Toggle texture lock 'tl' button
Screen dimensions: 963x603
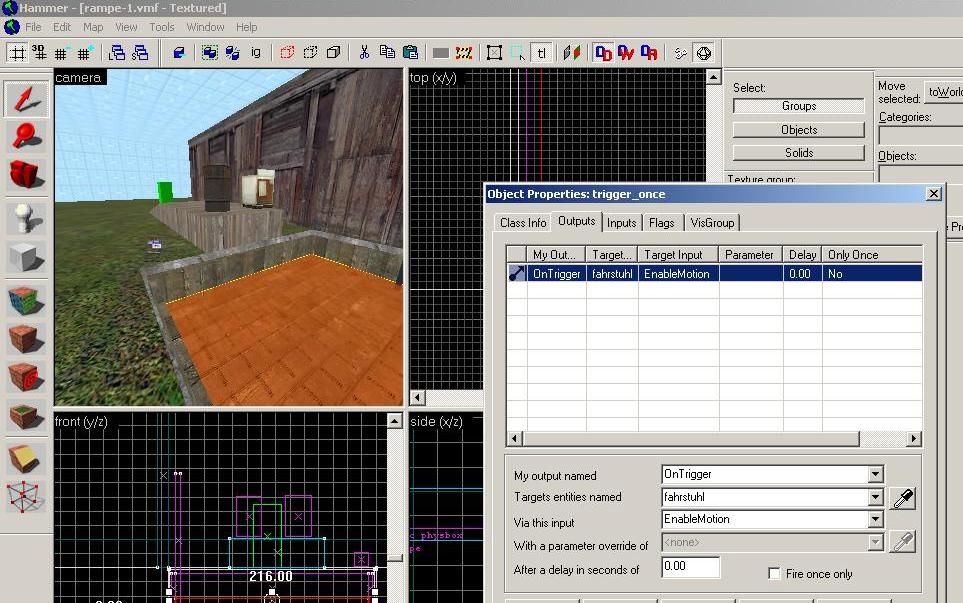coord(541,53)
